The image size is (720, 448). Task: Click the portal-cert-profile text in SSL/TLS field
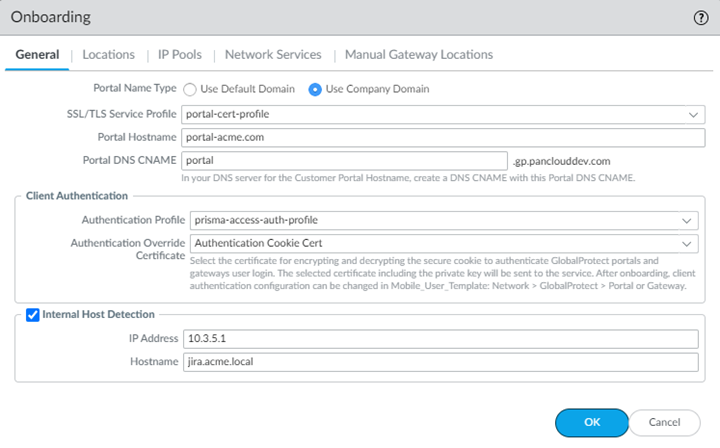click(228, 114)
